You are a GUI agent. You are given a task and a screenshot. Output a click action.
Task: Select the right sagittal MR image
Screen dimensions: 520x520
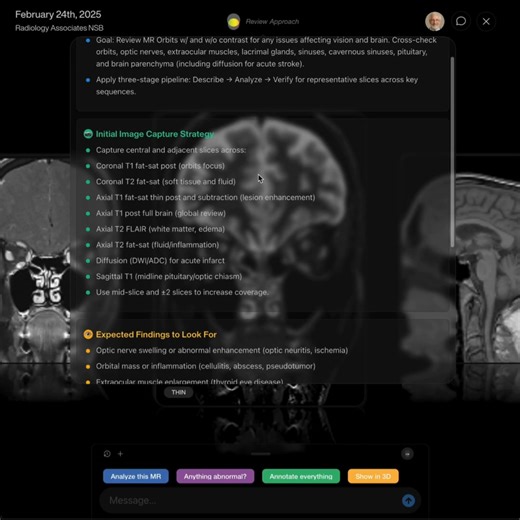coord(487,267)
